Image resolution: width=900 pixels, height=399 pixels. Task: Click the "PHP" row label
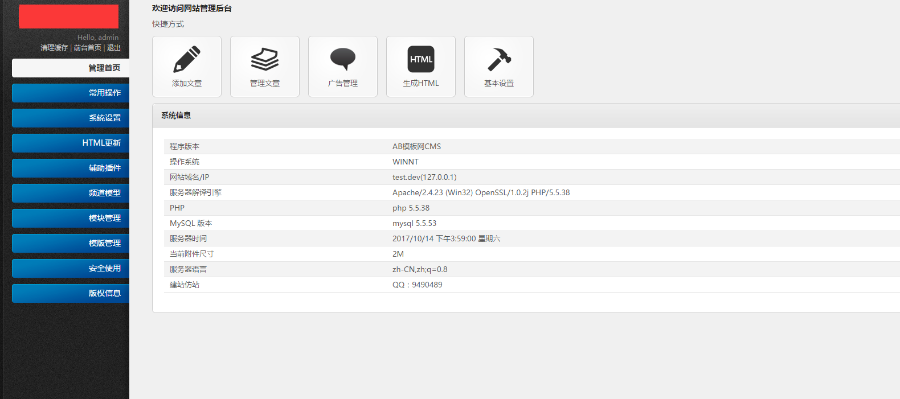pyautogui.click(x=177, y=208)
